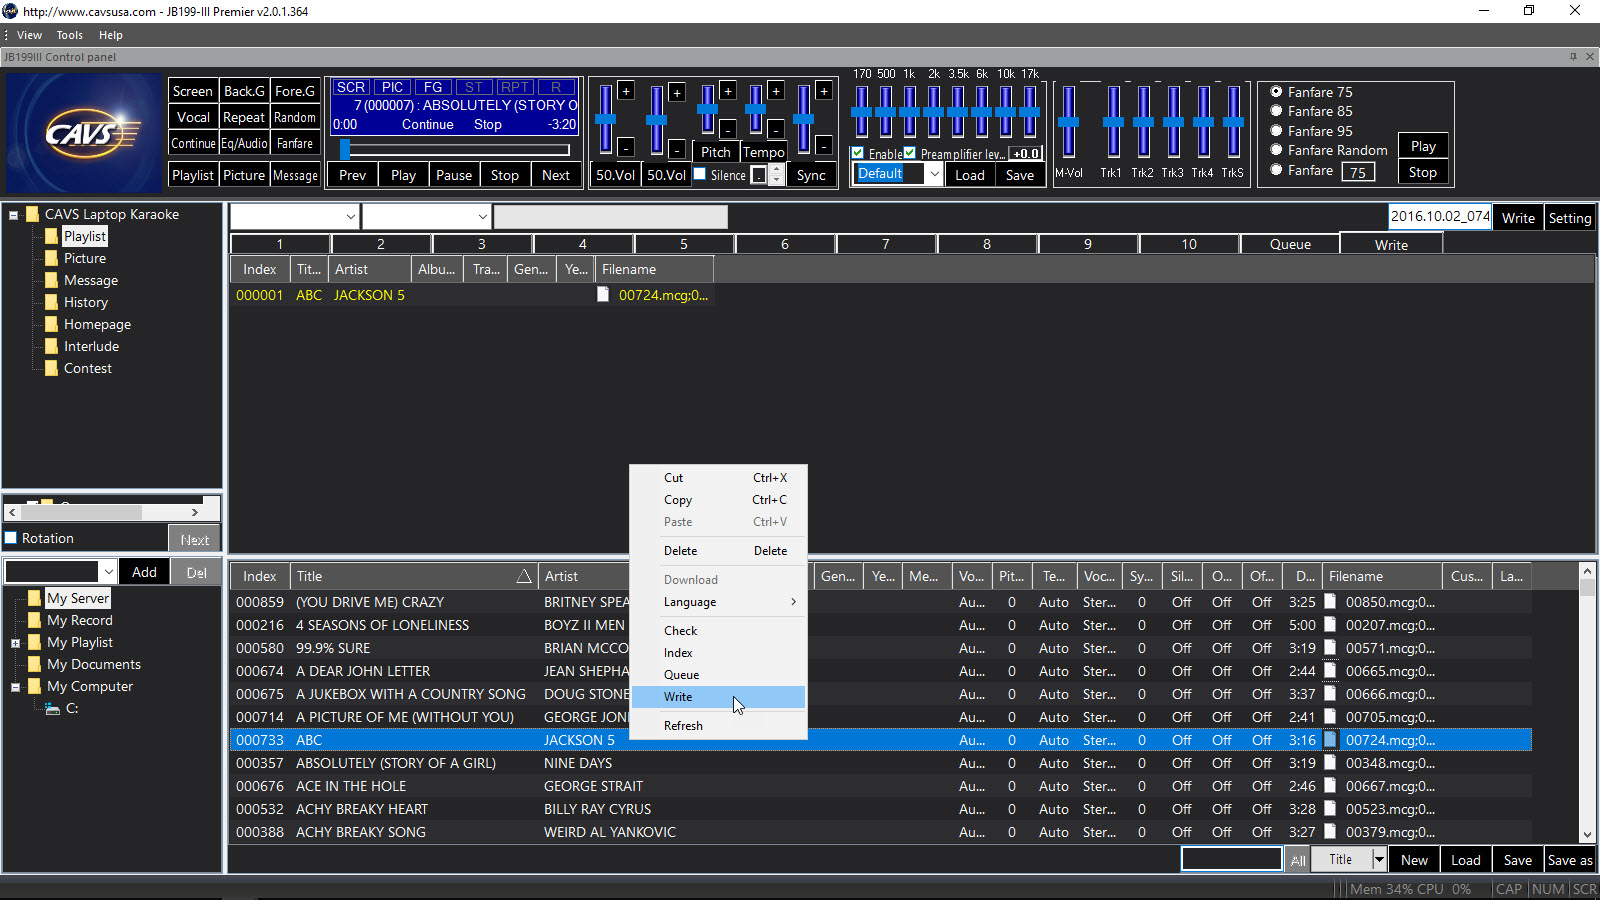Click the CAVS logo image
This screenshot has height=900, width=1600.
coord(82,133)
